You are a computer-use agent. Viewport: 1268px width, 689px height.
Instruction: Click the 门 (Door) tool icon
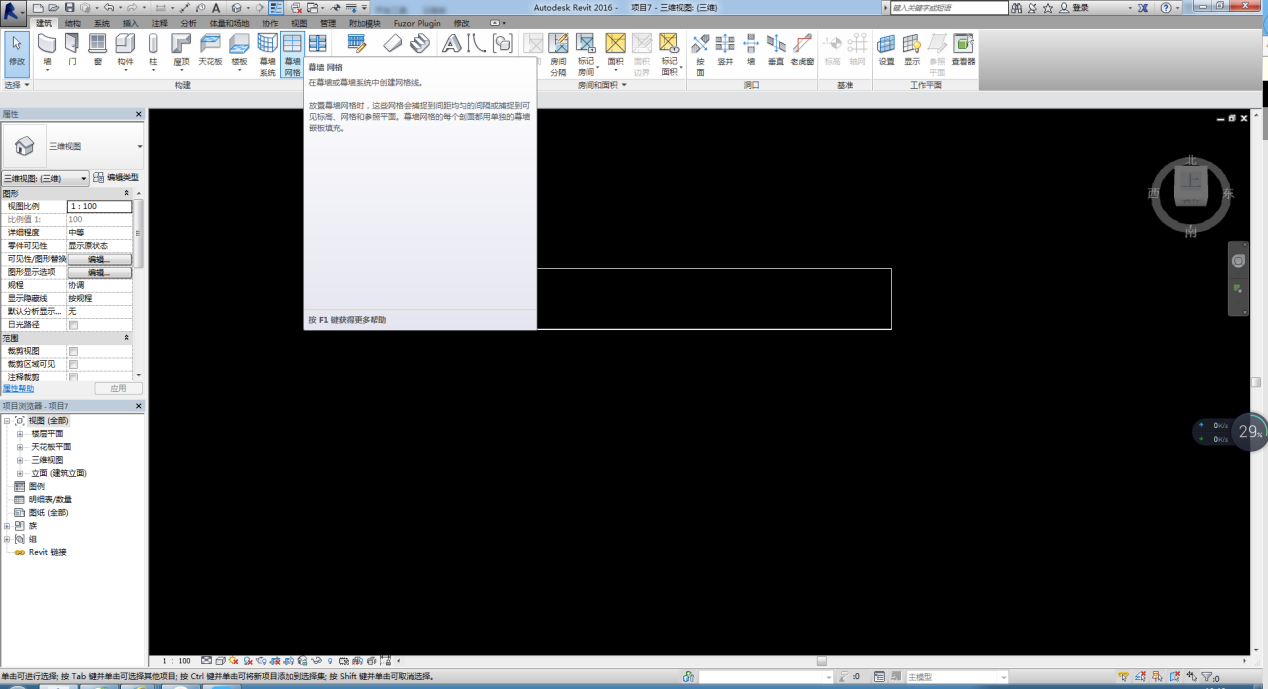tap(72, 49)
